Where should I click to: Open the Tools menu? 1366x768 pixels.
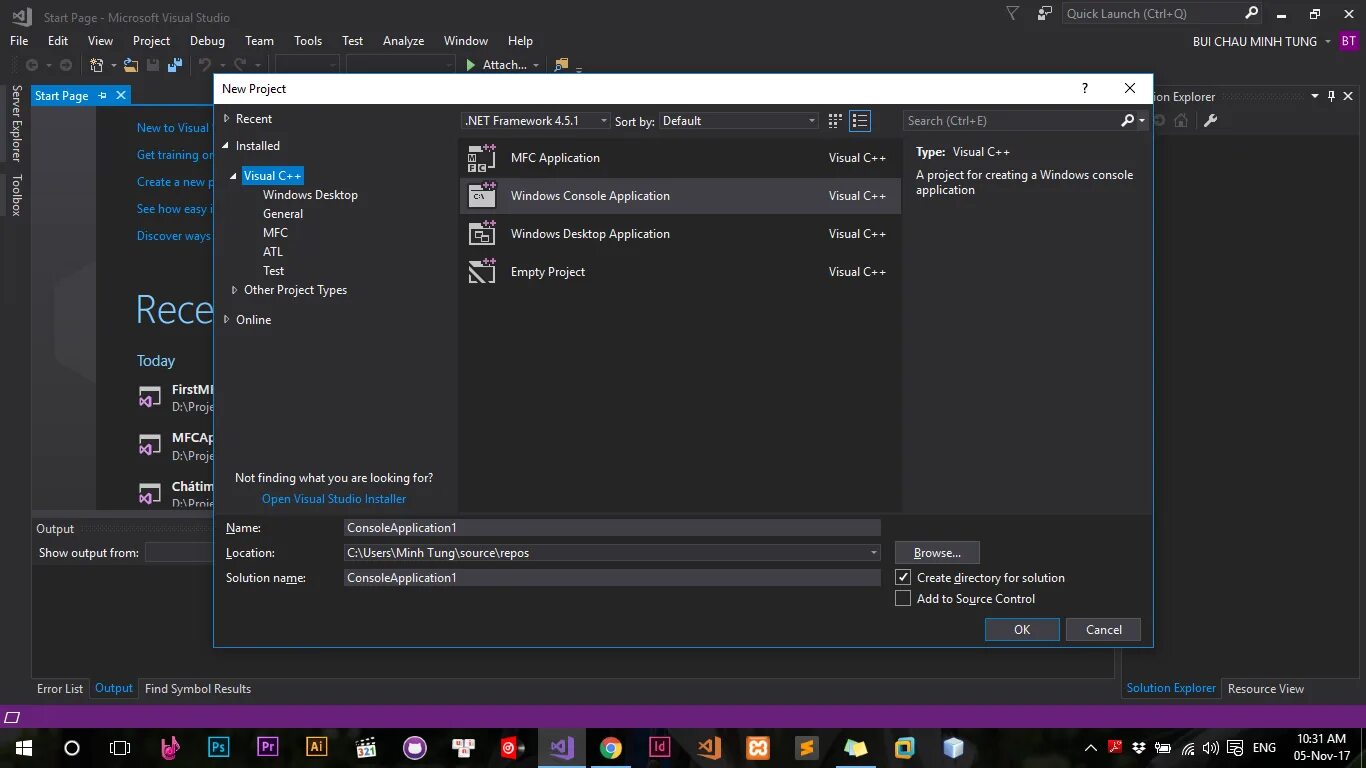308,41
